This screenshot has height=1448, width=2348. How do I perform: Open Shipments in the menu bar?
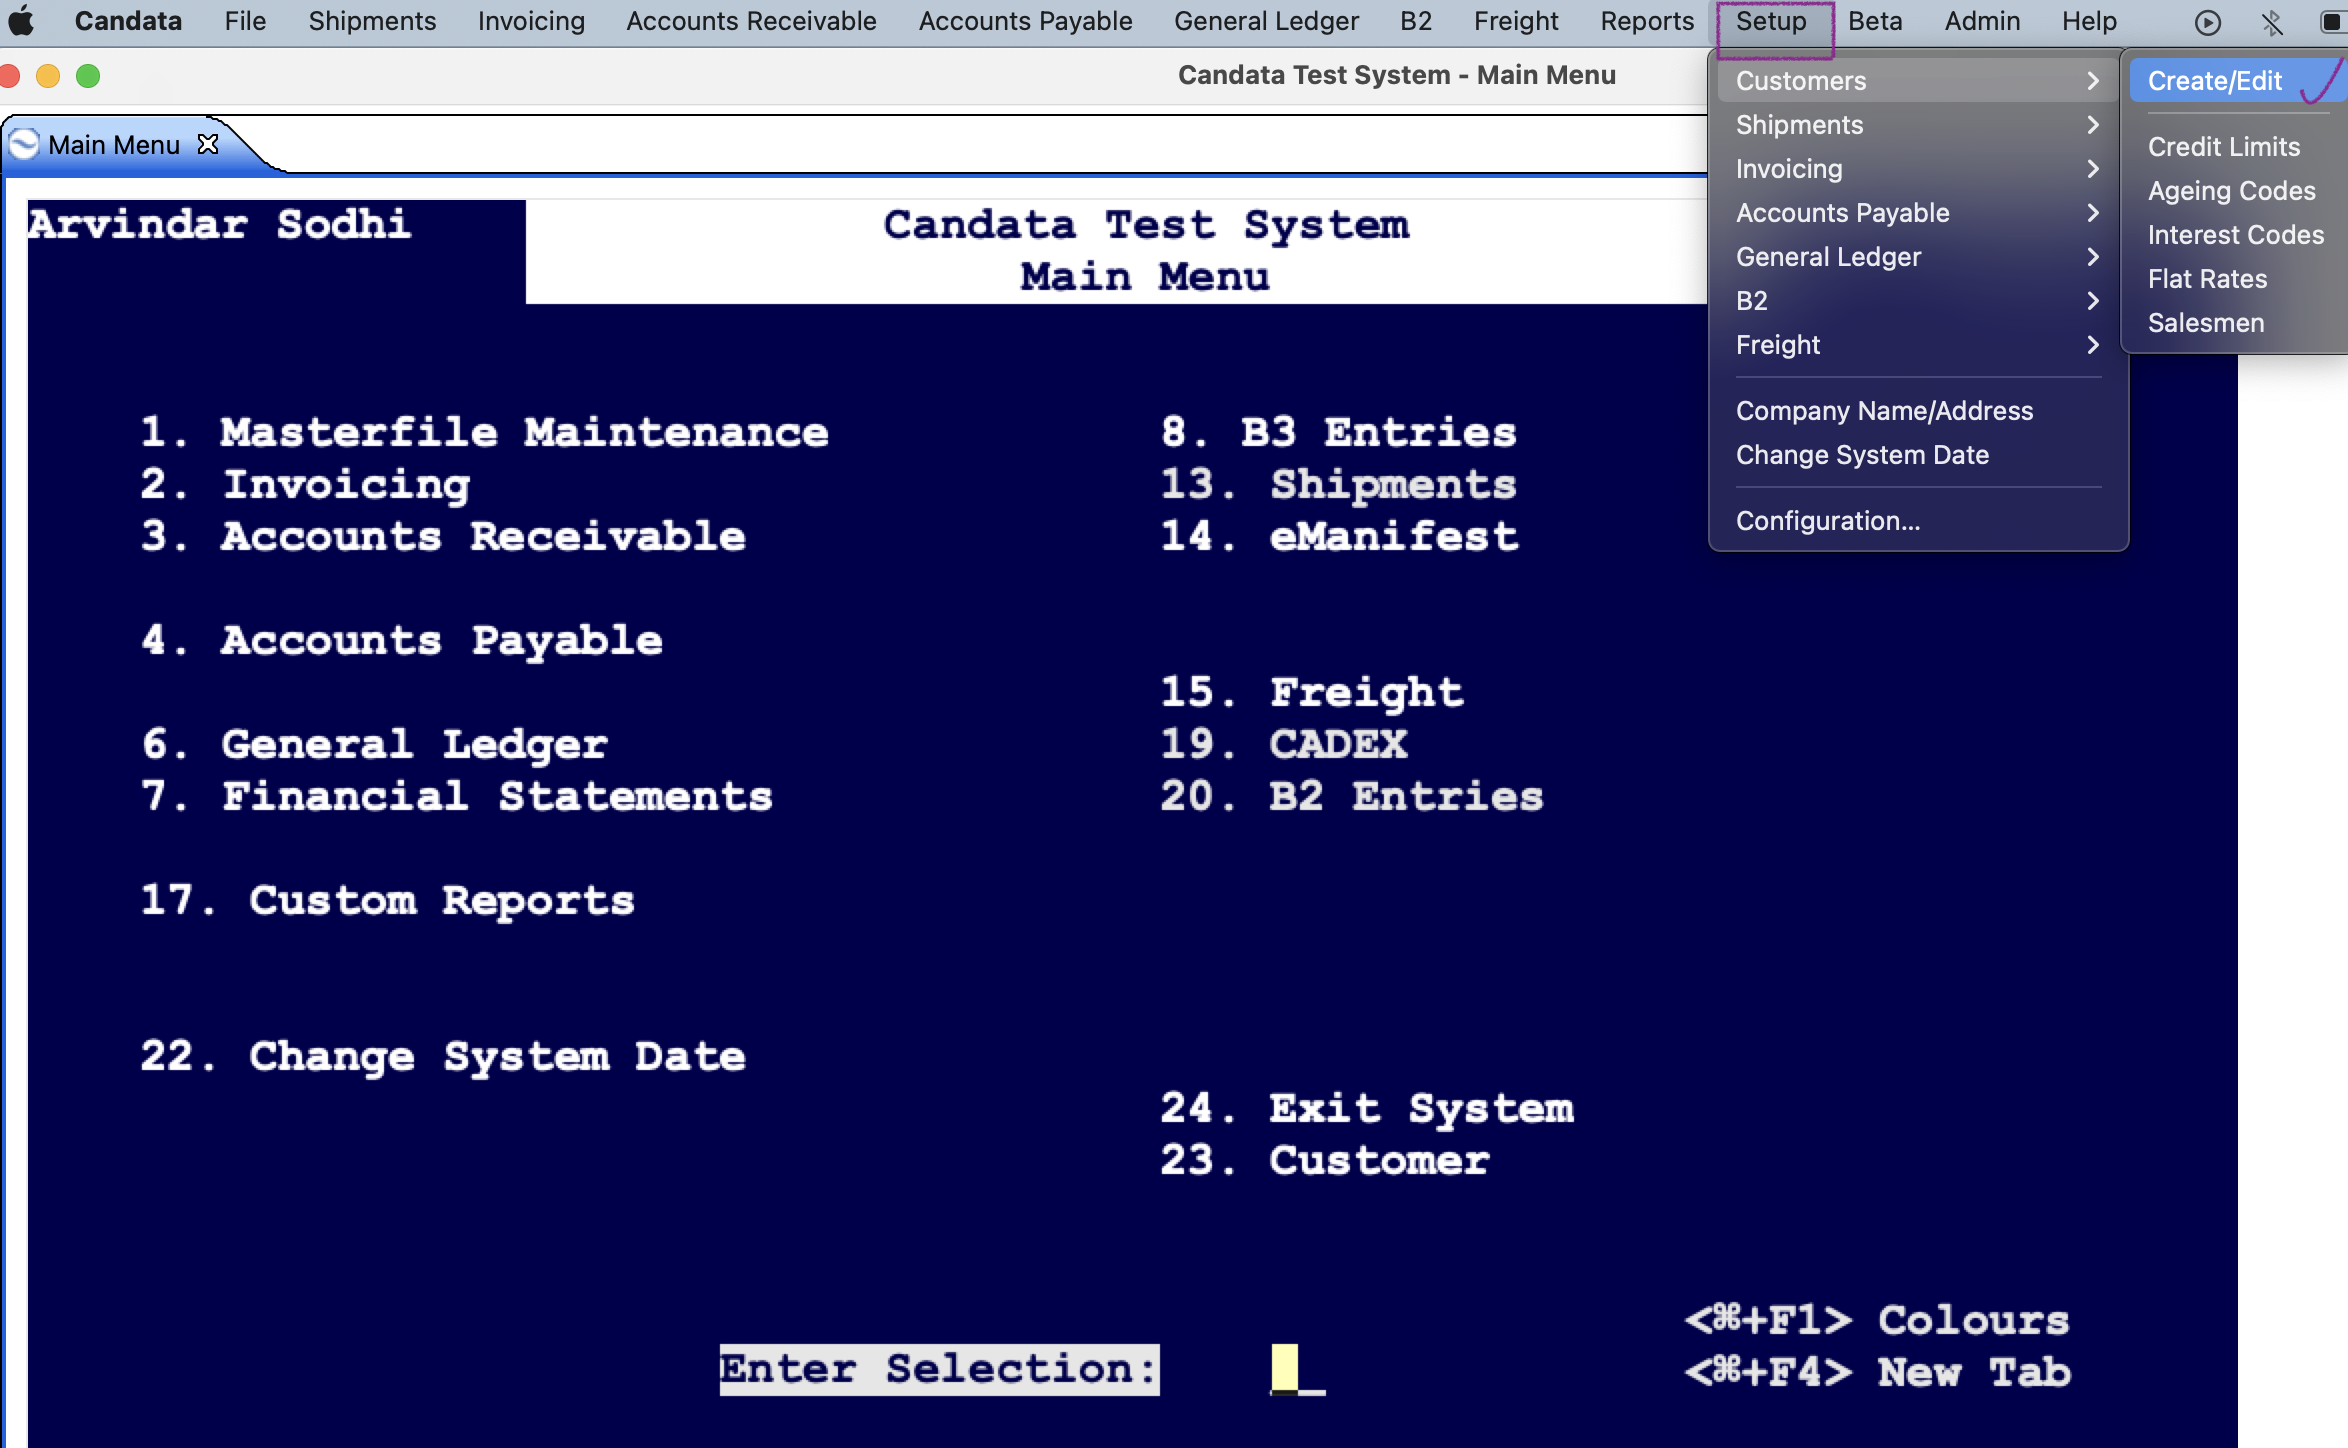click(x=372, y=21)
